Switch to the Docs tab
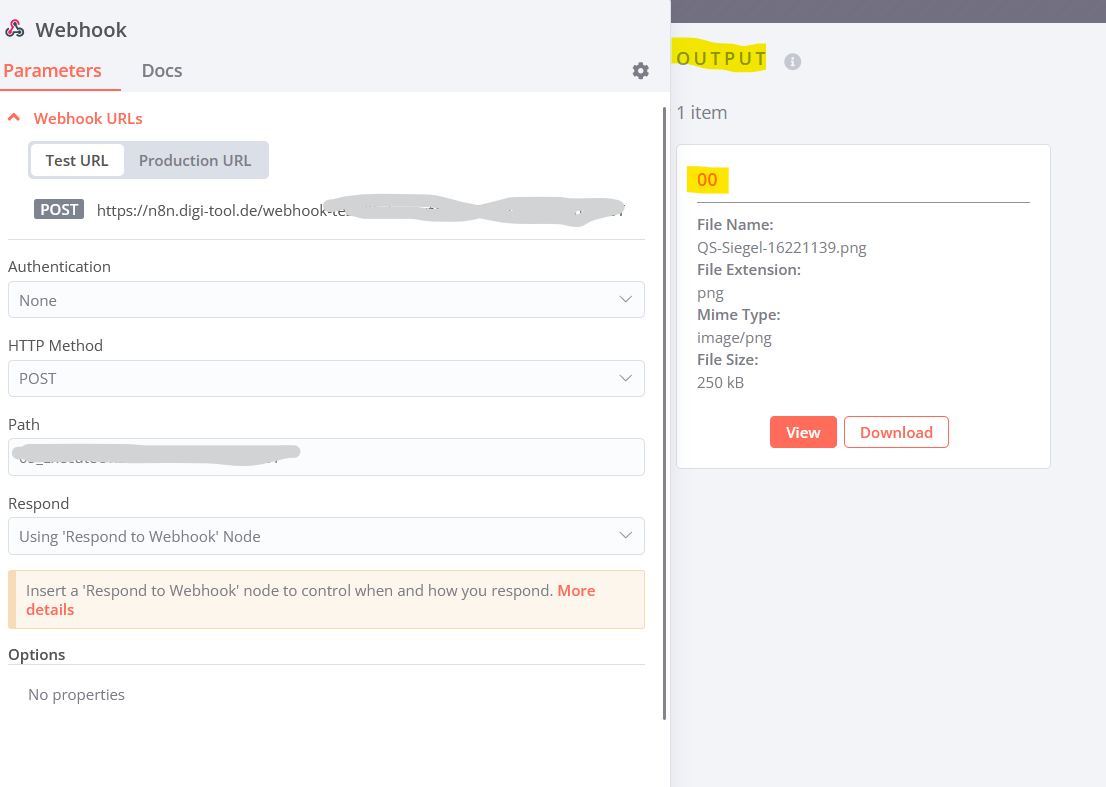 (x=162, y=71)
